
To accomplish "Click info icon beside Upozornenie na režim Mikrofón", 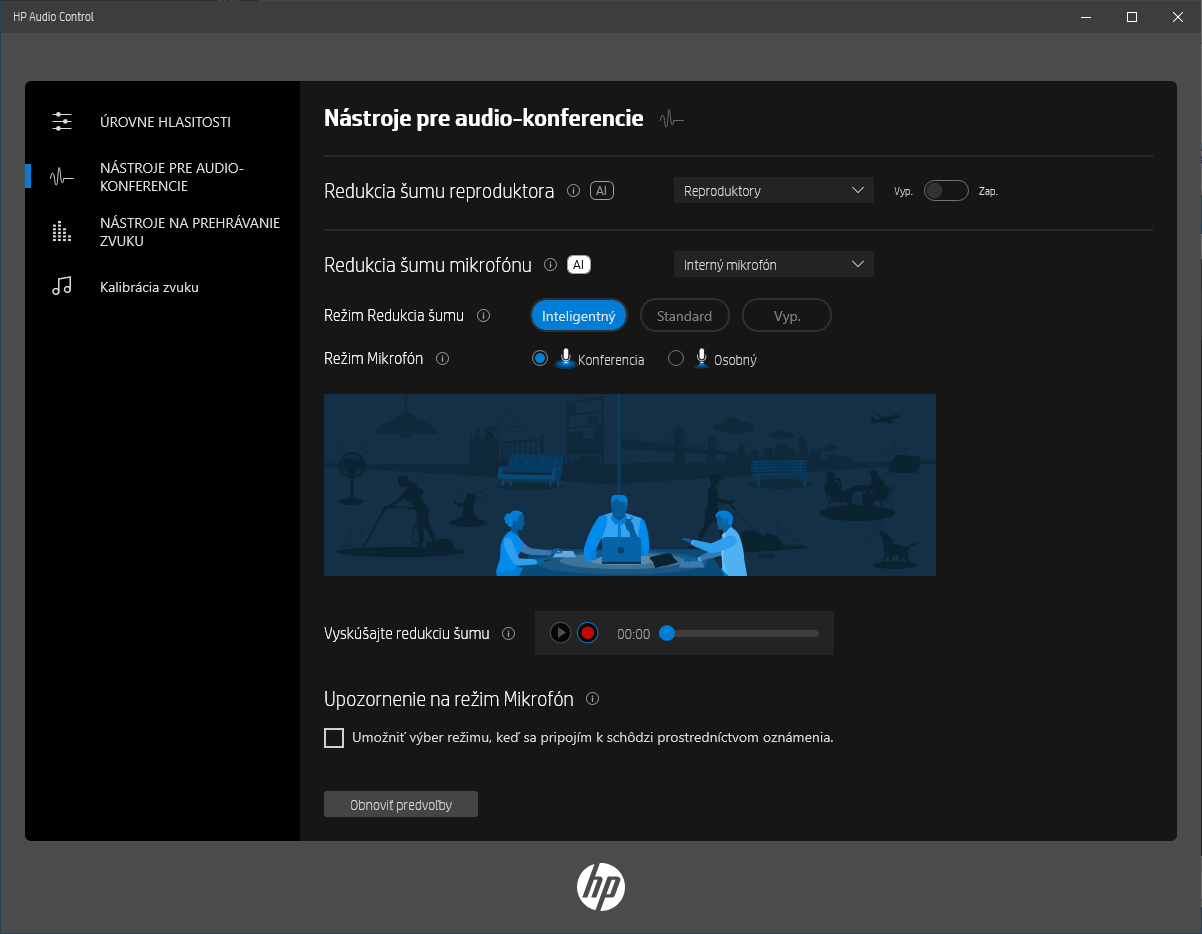I will click(592, 699).
